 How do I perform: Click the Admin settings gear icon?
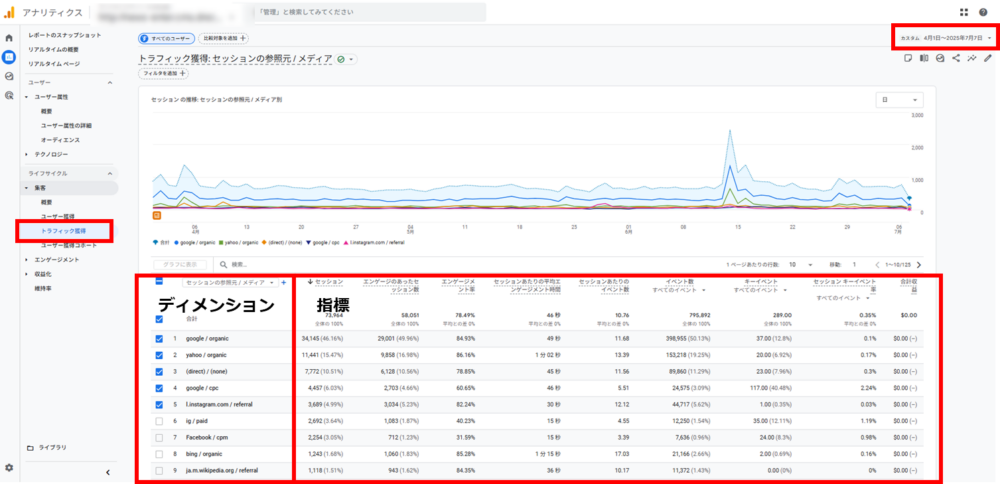click(9, 467)
